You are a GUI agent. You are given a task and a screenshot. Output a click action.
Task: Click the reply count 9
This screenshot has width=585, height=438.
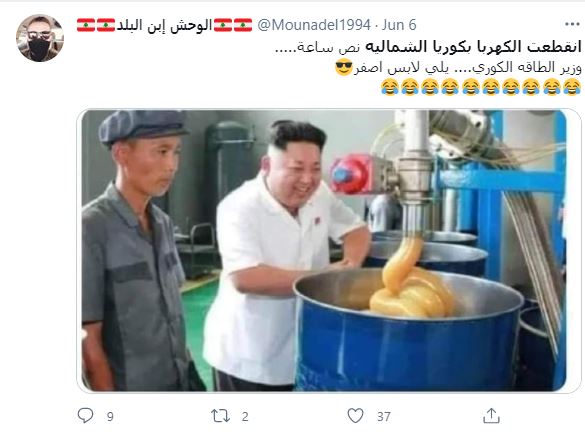110,416
